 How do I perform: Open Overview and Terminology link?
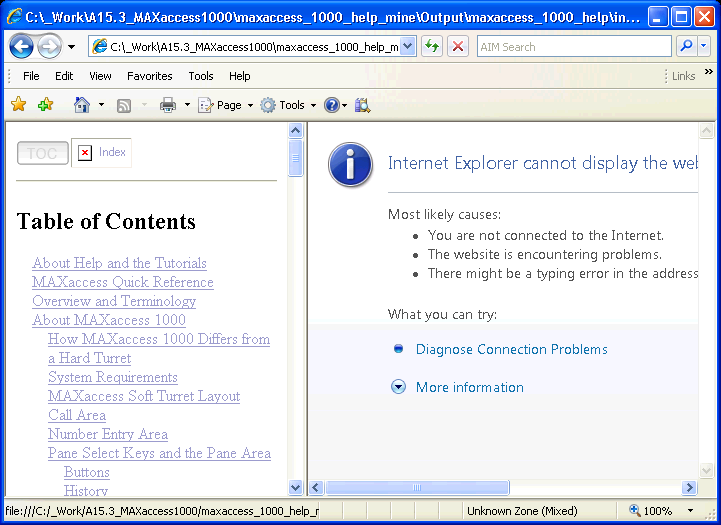[x=114, y=301]
